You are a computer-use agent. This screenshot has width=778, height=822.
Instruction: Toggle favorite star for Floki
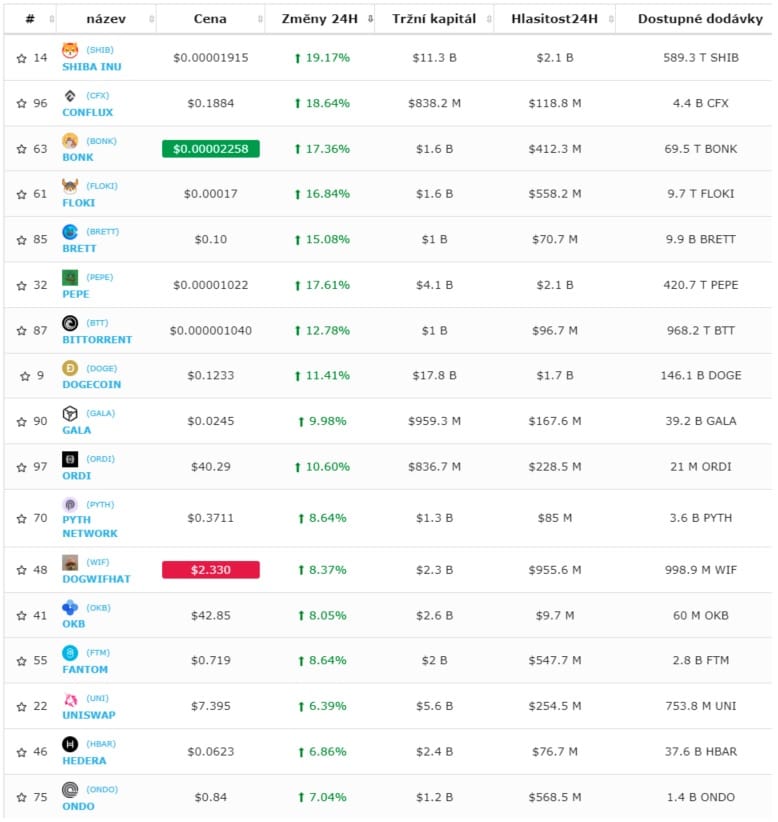[x=21, y=194]
